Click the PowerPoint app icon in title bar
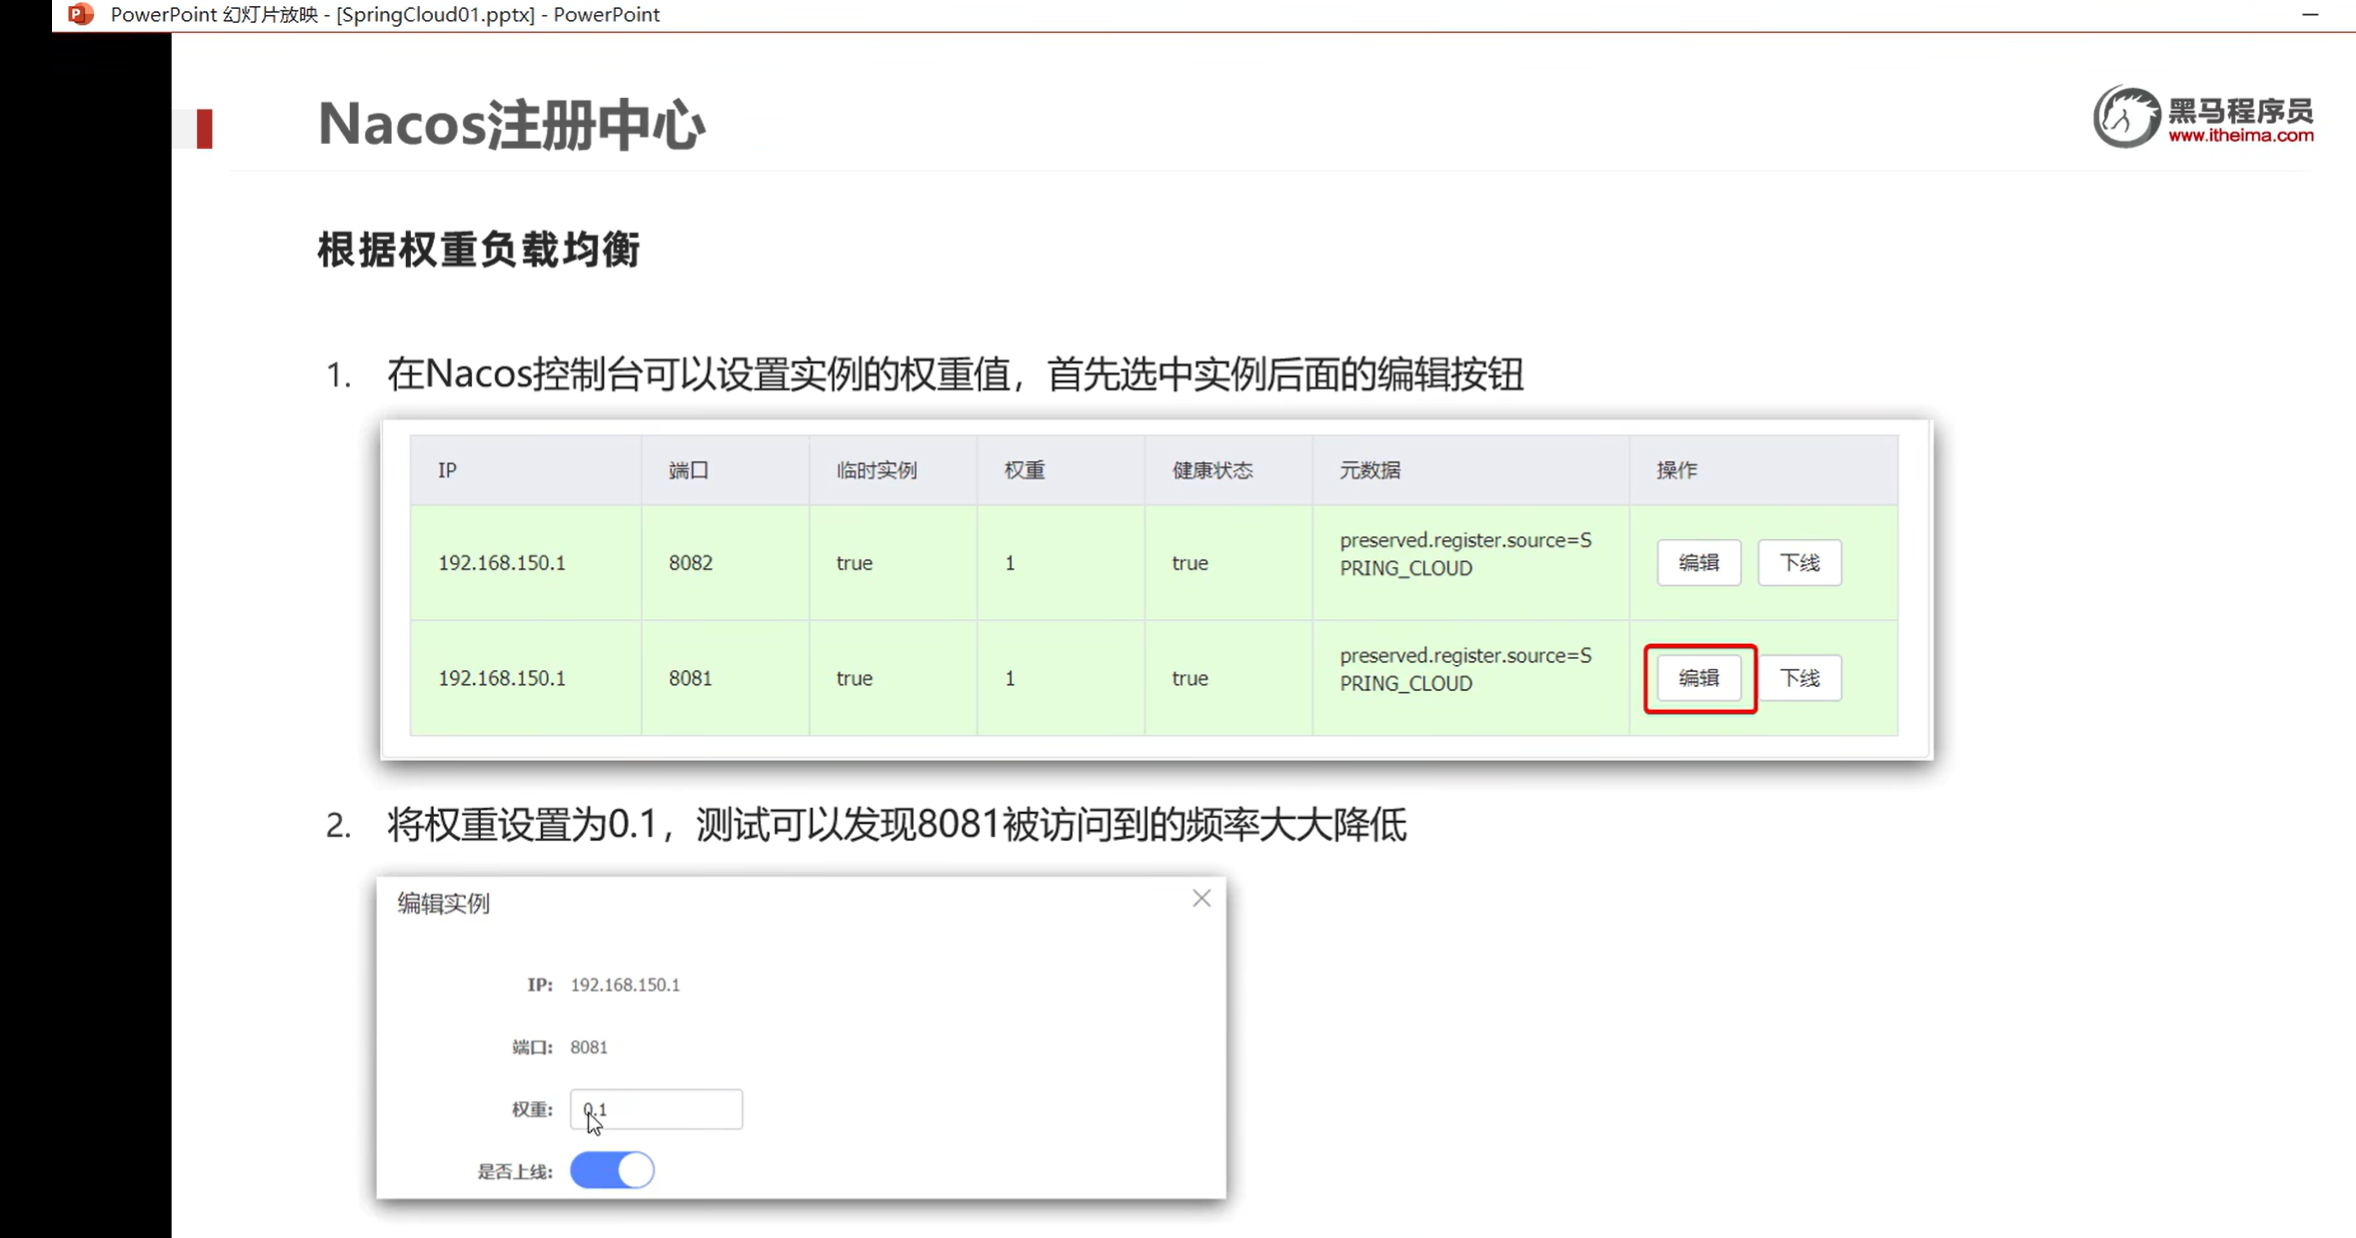This screenshot has width=2356, height=1238. point(80,14)
